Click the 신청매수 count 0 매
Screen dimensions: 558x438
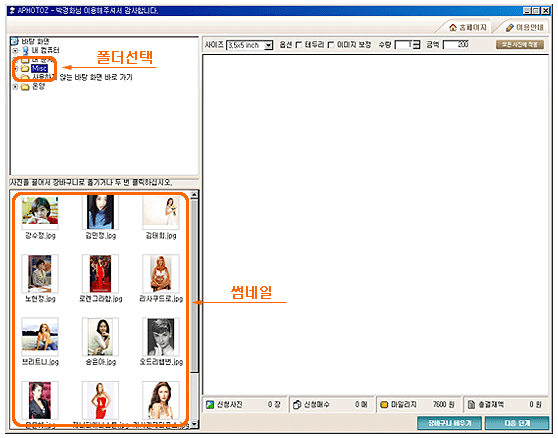[361, 405]
